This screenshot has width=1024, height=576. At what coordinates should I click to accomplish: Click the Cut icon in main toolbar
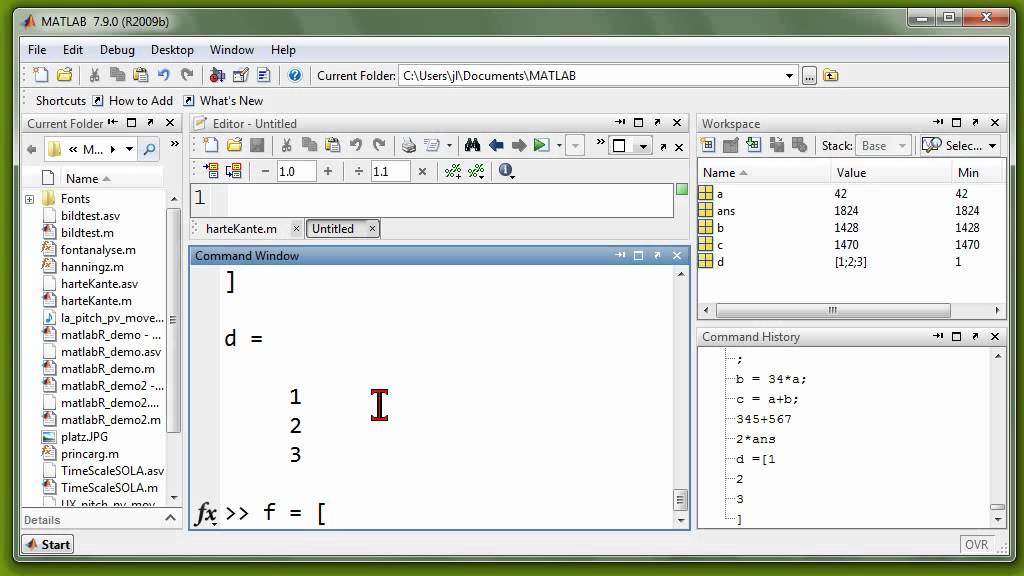click(94, 75)
